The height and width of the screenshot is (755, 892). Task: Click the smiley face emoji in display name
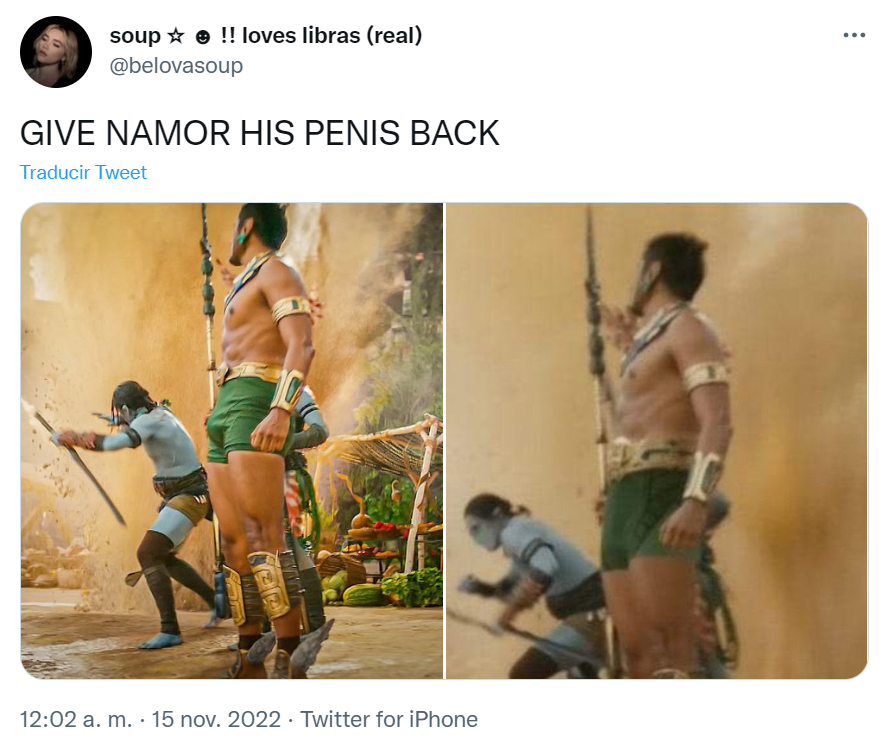click(x=203, y=38)
